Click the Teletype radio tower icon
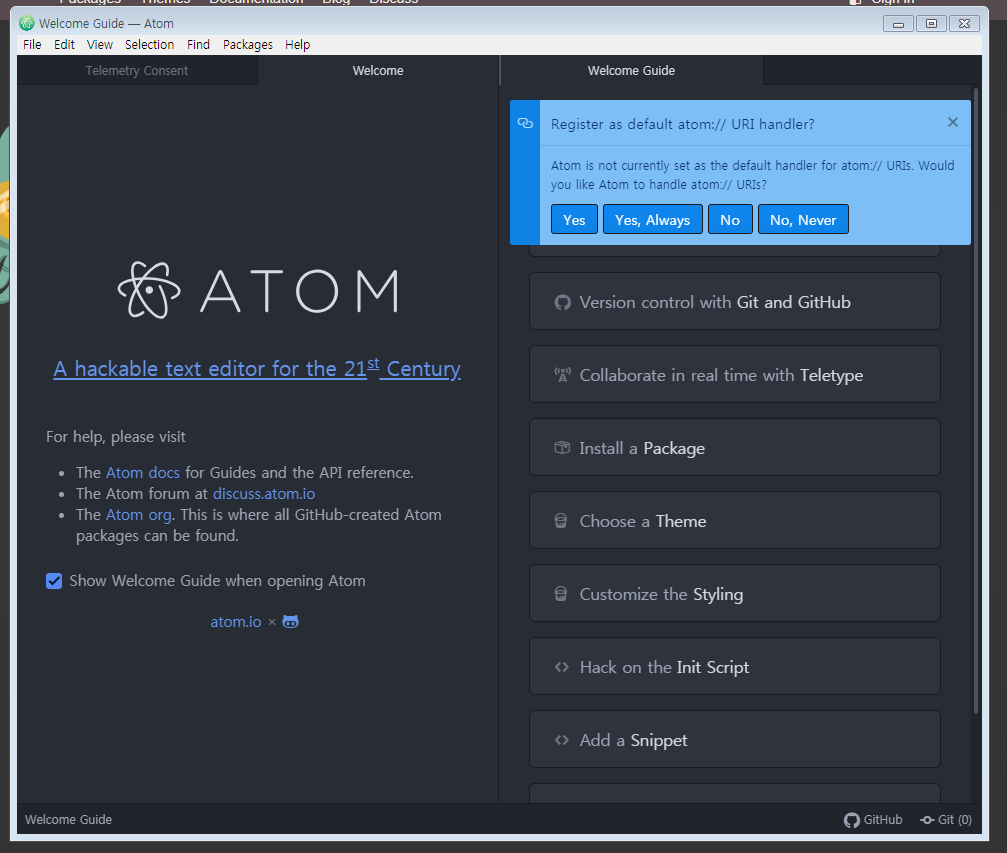 [563, 375]
